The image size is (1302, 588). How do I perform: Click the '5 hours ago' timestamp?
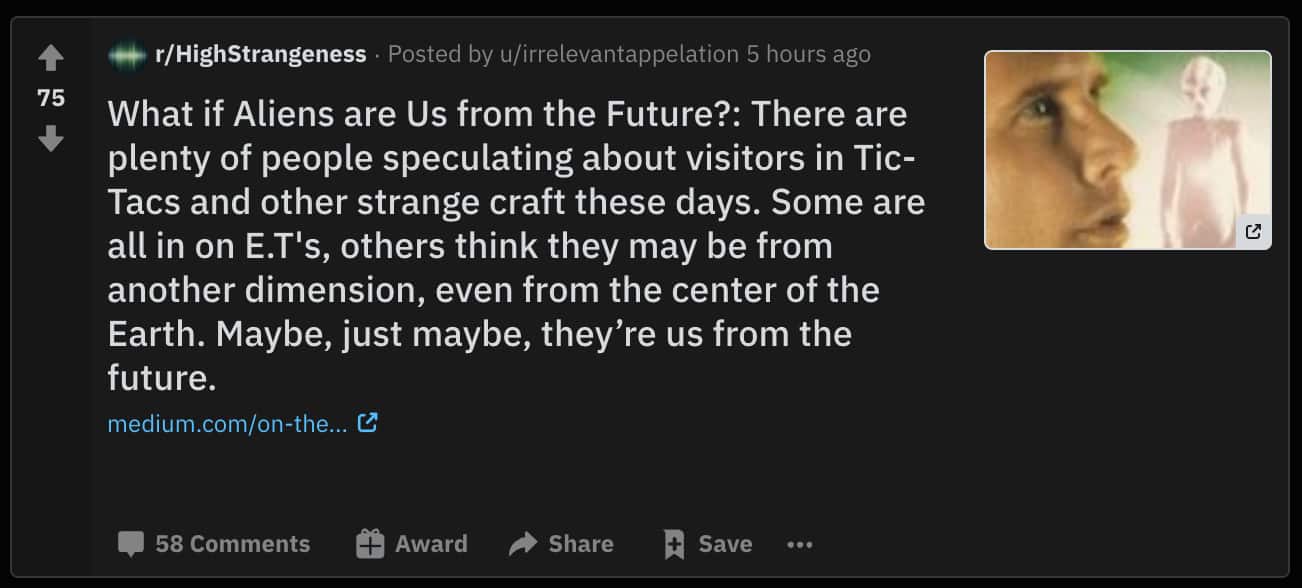point(809,54)
